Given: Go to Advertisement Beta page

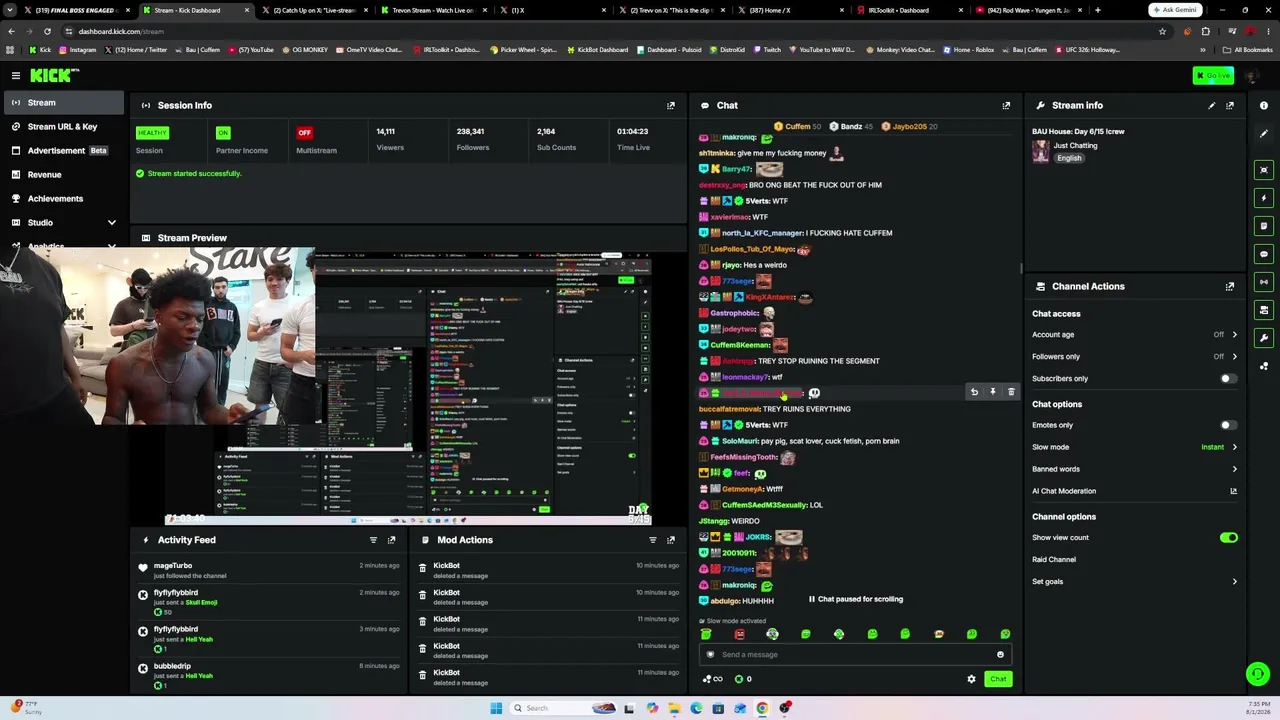Looking at the screenshot, I should click(x=64, y=151).
